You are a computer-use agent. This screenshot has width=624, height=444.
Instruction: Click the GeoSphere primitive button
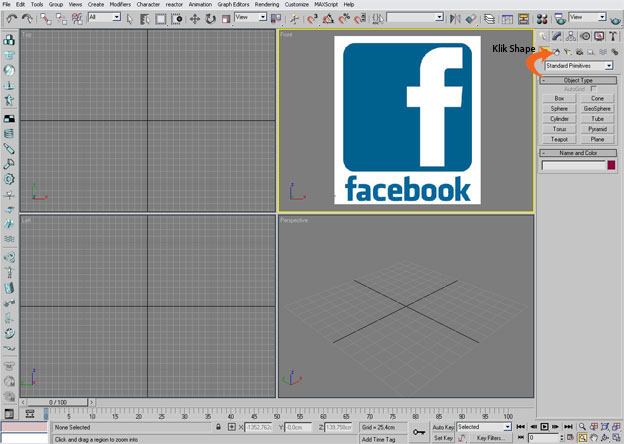pos(597,109)
